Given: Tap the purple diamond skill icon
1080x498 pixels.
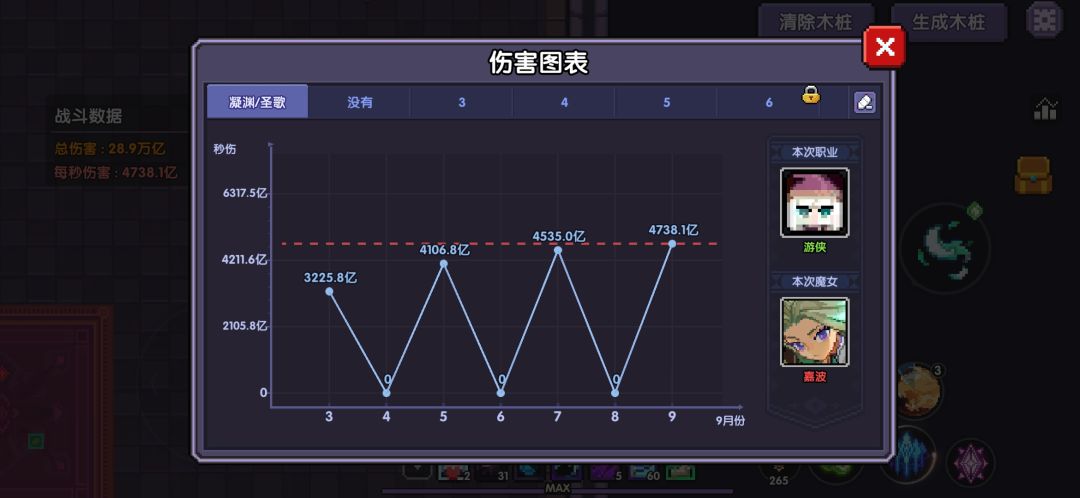Looking at the screenshot, I should (970, 463).
